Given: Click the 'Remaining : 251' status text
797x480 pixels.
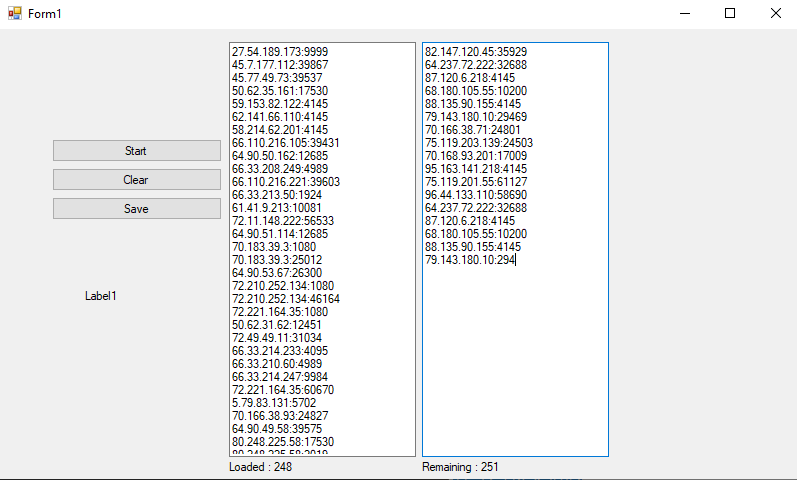Looking at the screenshot, I should coord(460,467).
